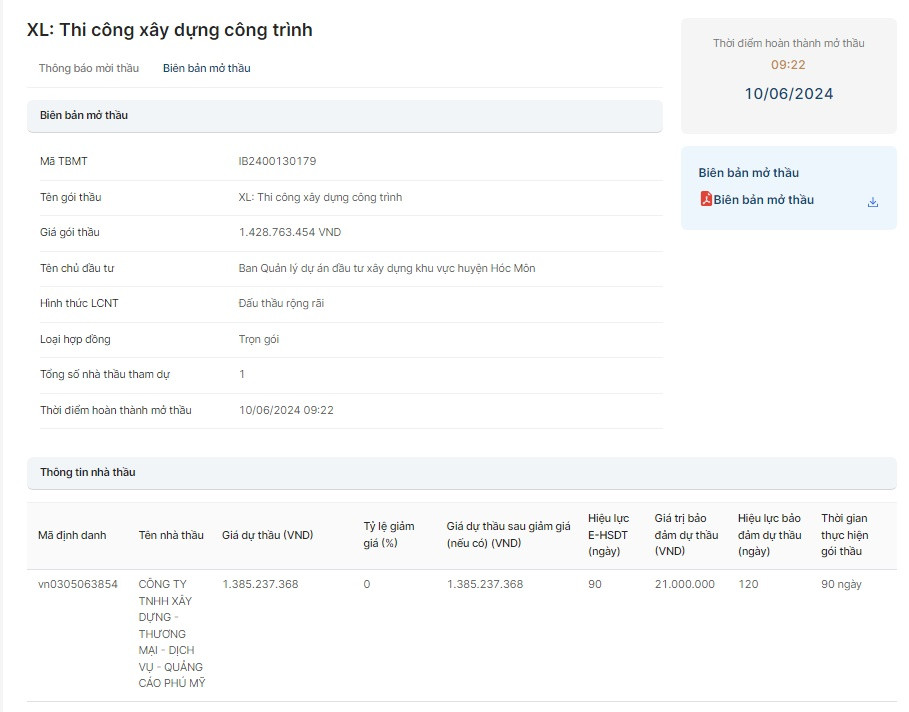Click the Mã TBMT value IB2400130179

point(277,161)
